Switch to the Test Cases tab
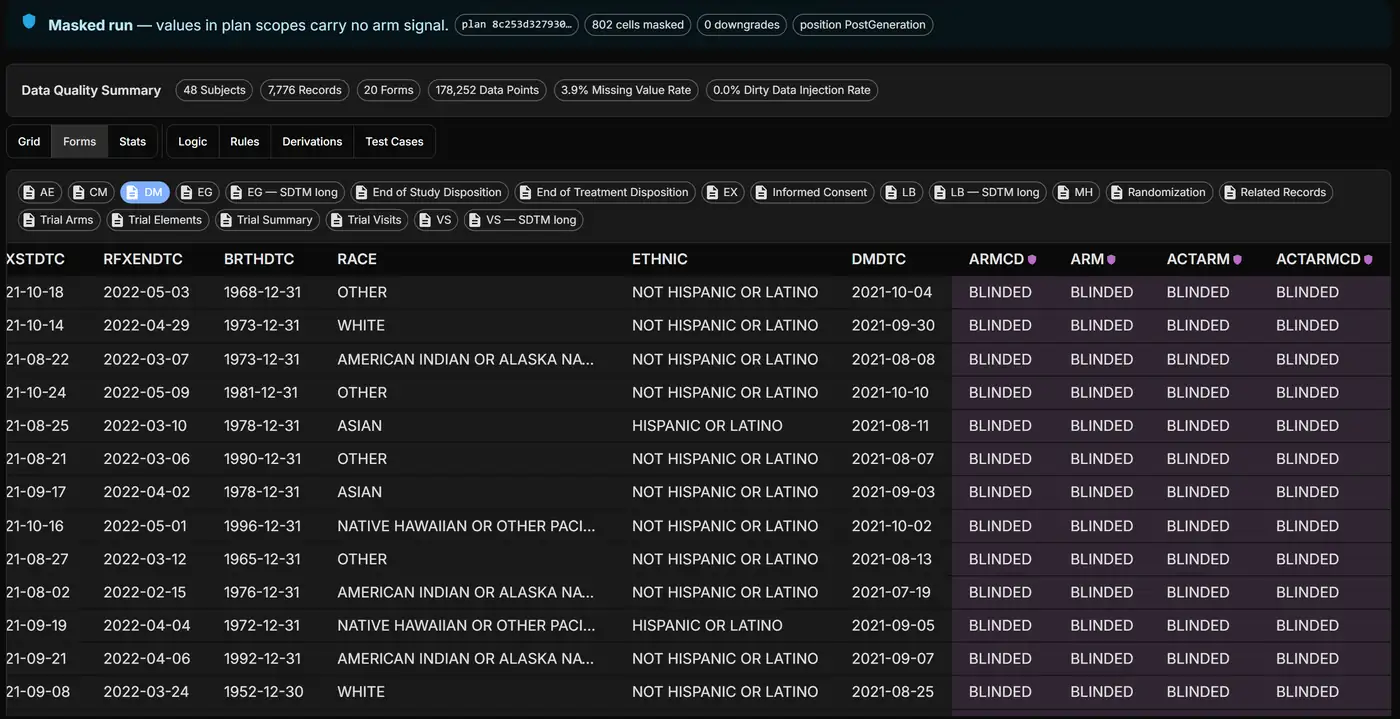This screenshot has width=1400, height=719. click(394, 141)
